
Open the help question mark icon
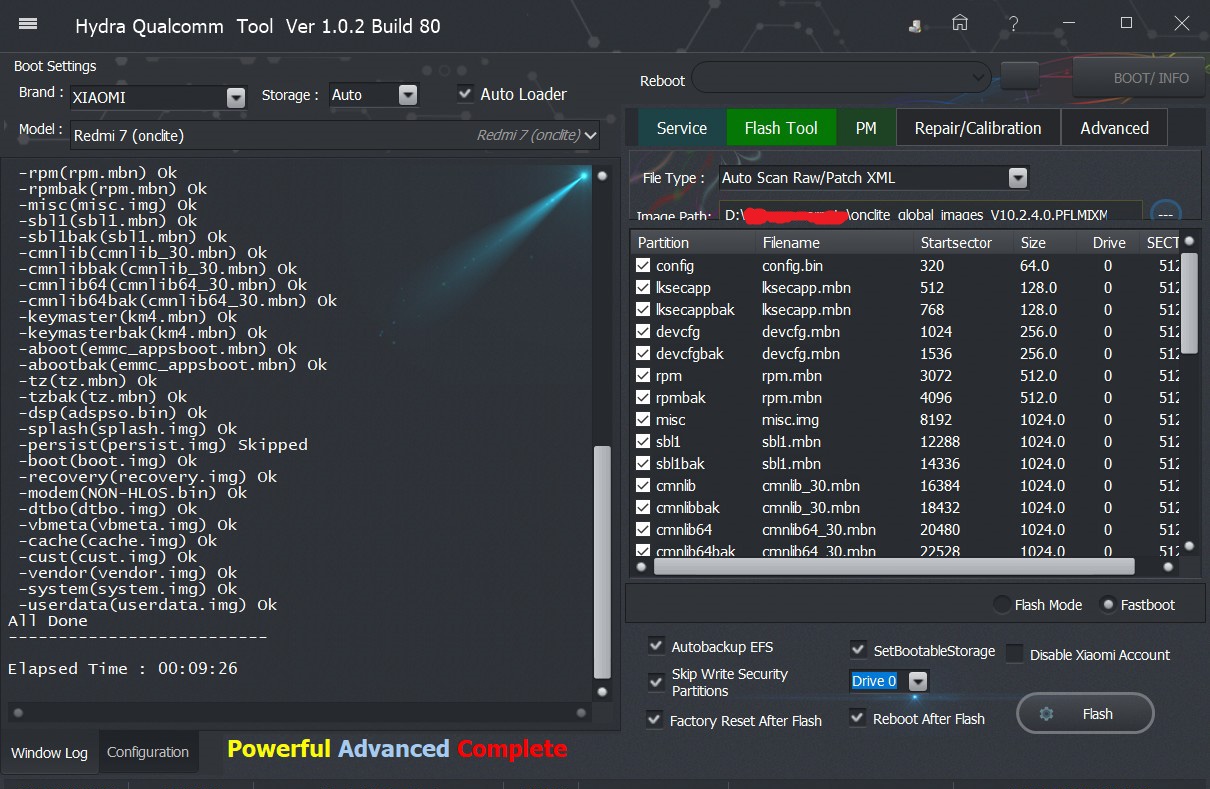click(x=1015, y=23)
